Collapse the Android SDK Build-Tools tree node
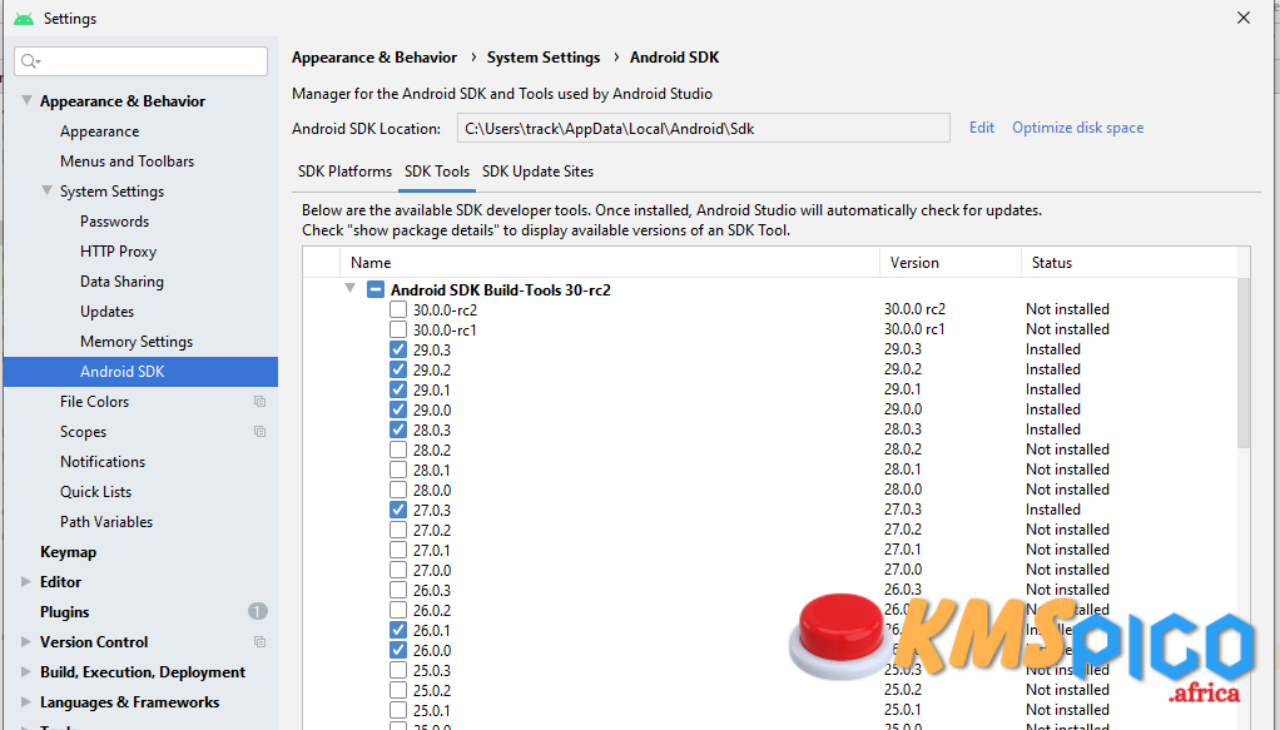Image resolution: width=1280 pixels, height=730 pixels. coord(350,289)
